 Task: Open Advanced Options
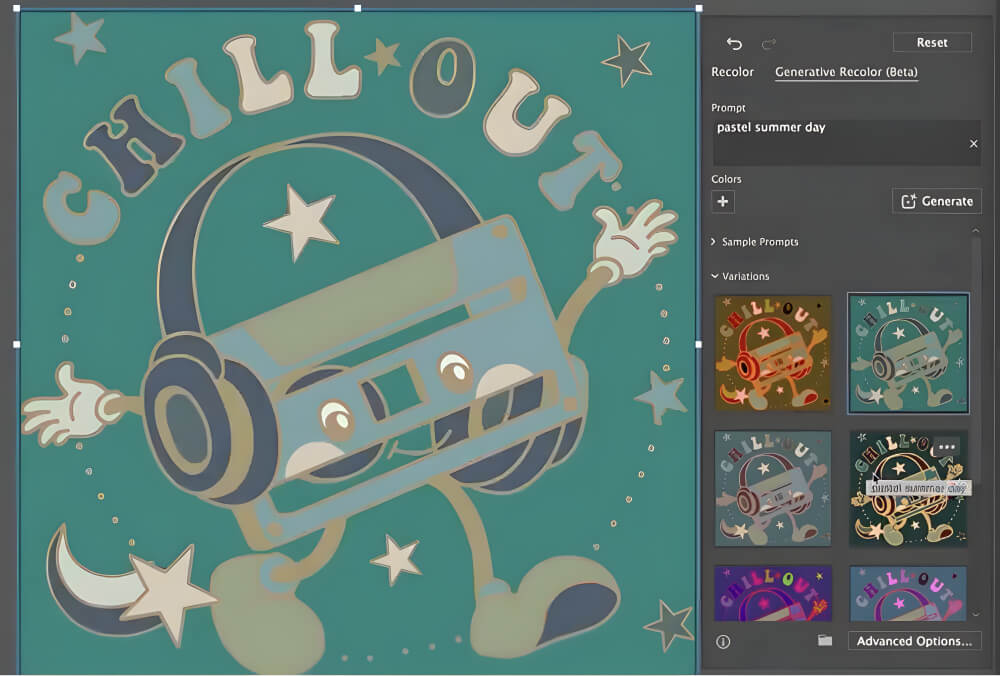pos(914,641)
